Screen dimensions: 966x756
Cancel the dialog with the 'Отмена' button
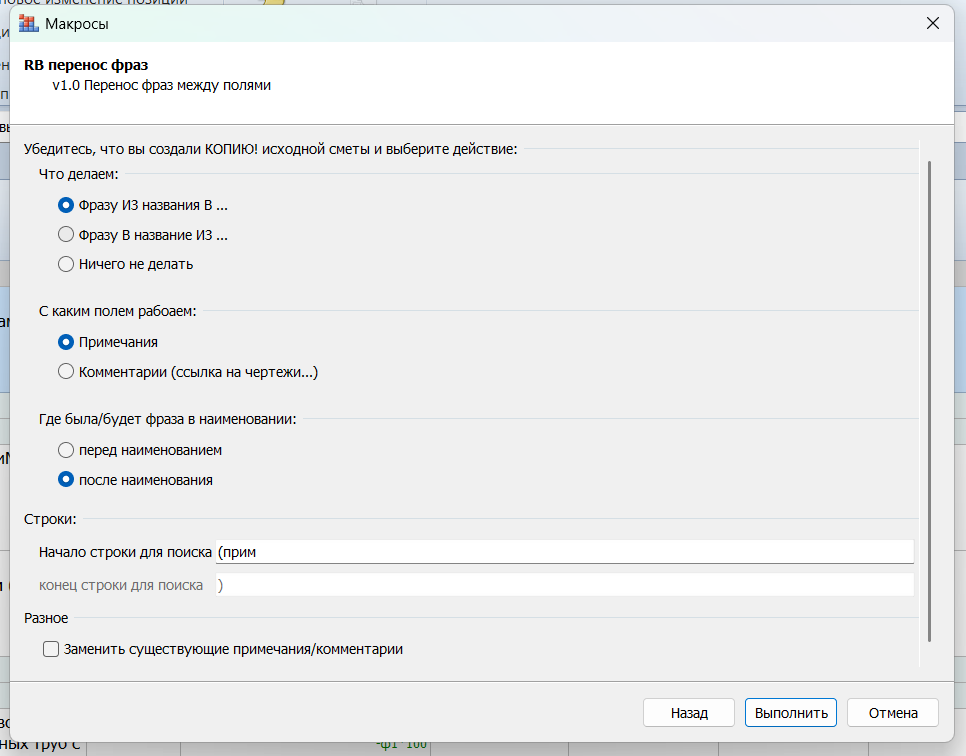pyautogui.click(x=892, y=713)
